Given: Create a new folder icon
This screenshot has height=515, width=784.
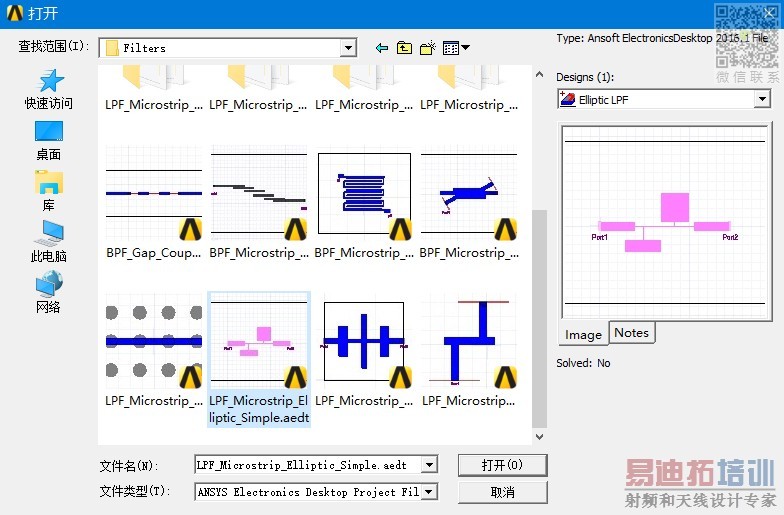Looking at the screenshot, I should pyautogui.click(x=428, y=48).
